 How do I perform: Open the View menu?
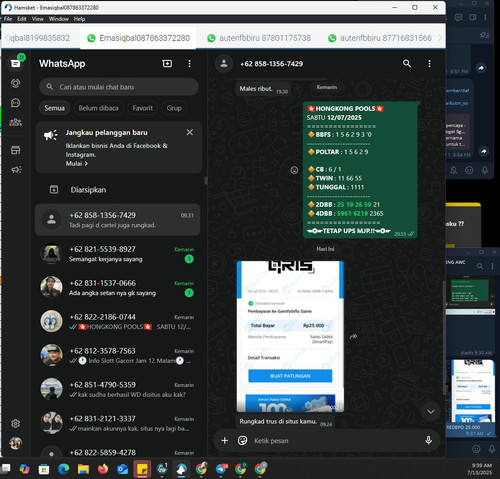pos(38,19)
